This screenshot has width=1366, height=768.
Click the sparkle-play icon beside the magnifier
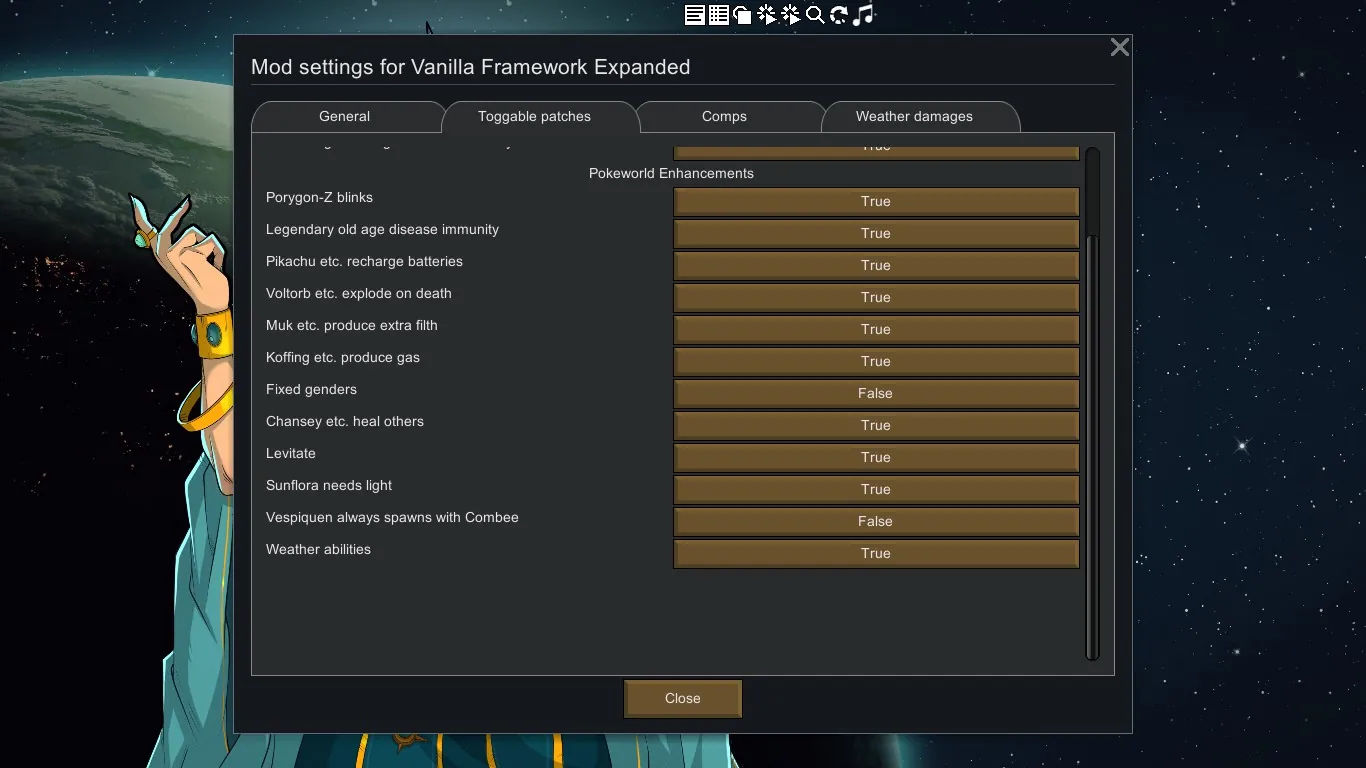(791, 15)
